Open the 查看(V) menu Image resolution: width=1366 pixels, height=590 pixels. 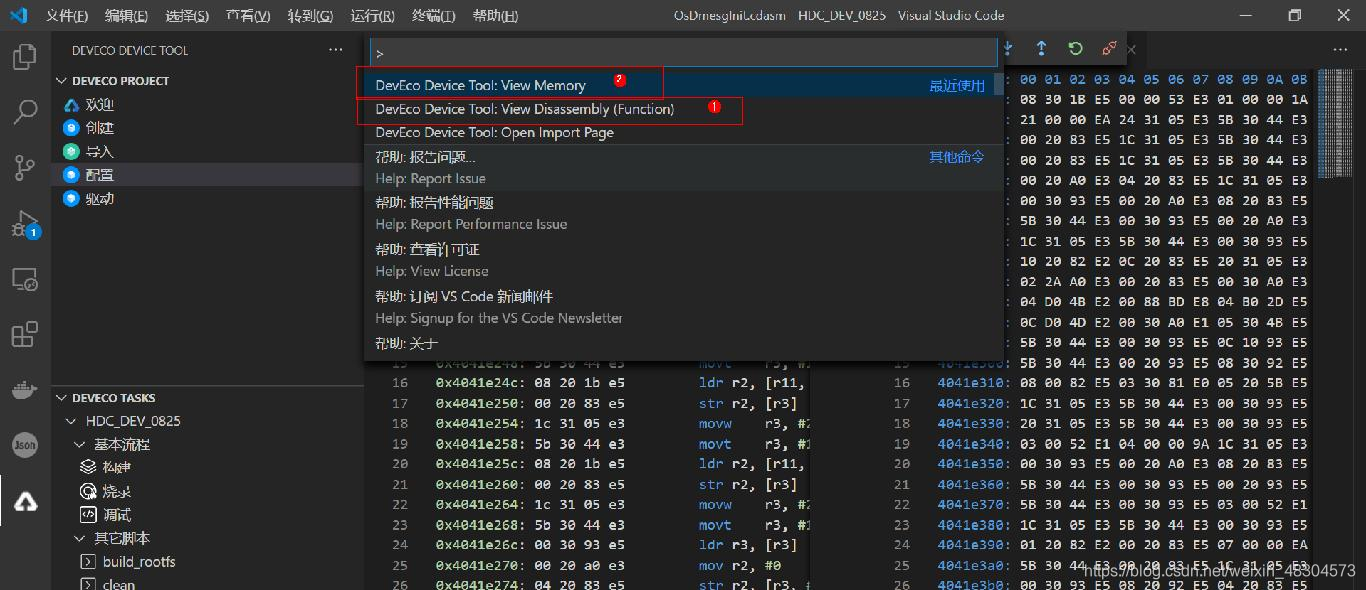pos(248,16)
